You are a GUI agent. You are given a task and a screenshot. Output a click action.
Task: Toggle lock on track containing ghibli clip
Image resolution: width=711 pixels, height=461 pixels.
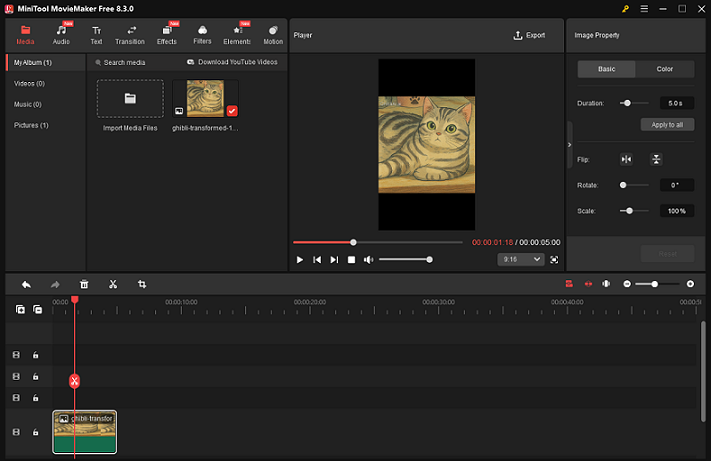[35, 432]
